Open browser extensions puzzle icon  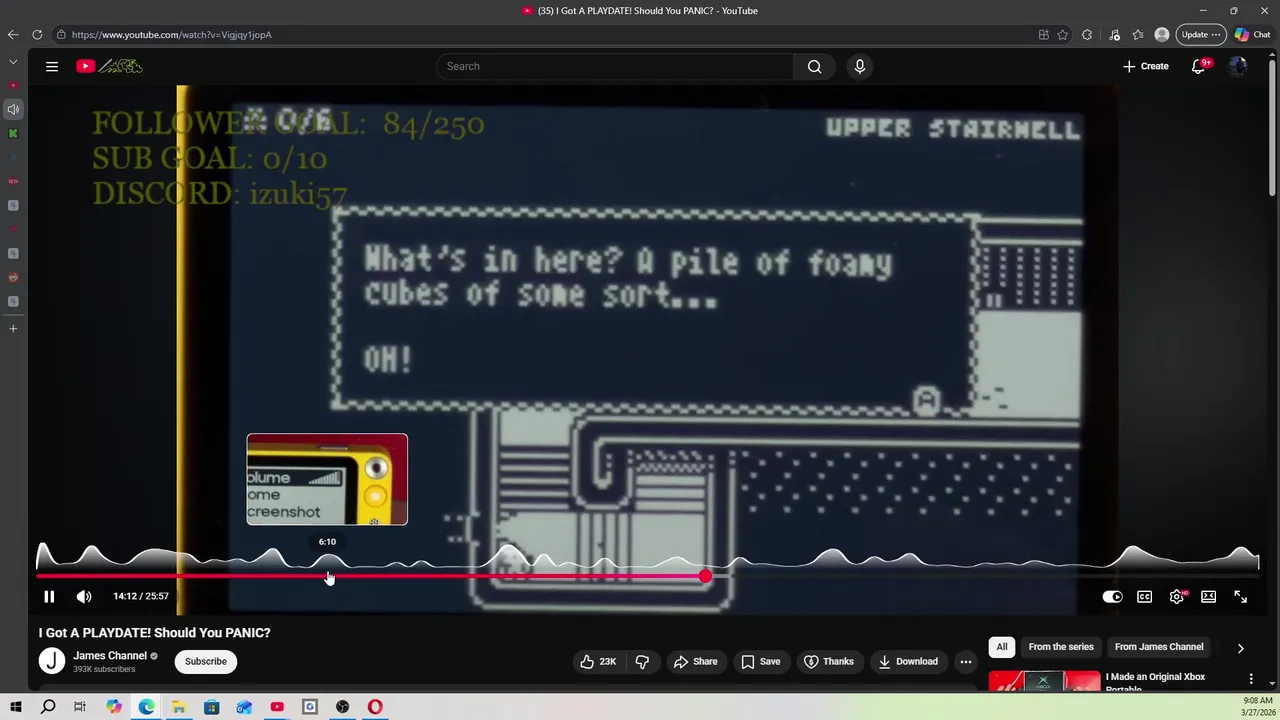(x=1087, y=35)
